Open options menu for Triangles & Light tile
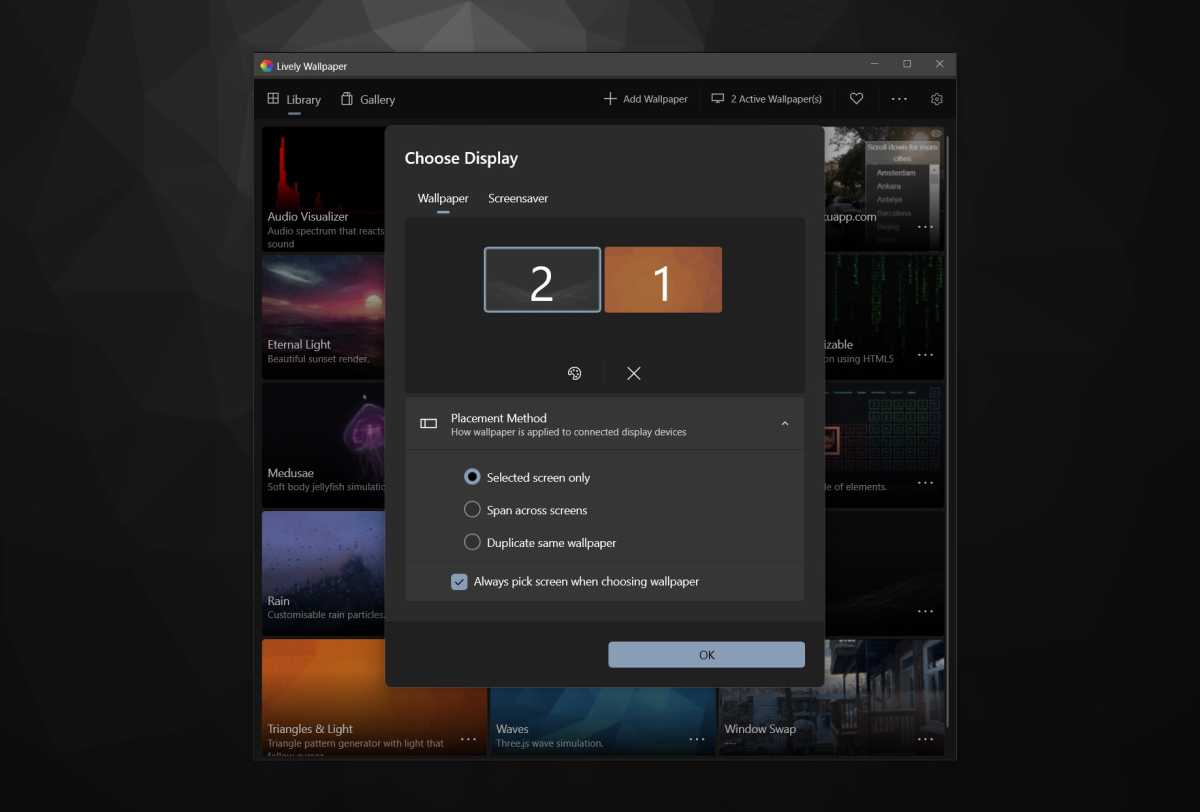Screen dimensions: 1200x812 (468, 739)
